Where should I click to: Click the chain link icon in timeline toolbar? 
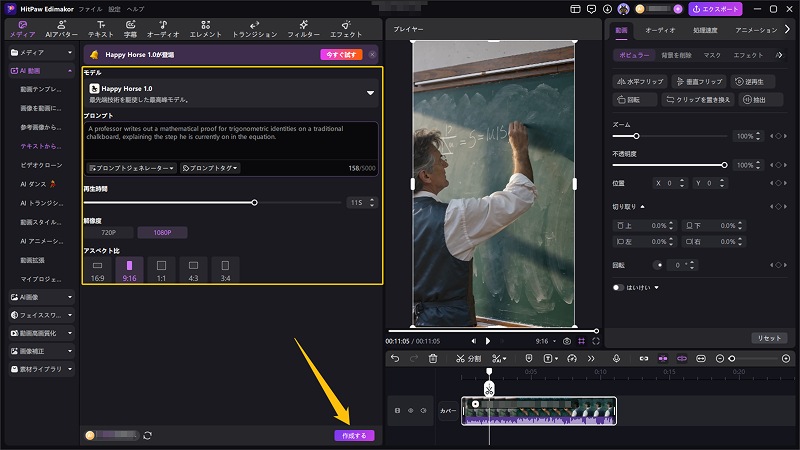(x=644, y=359)
